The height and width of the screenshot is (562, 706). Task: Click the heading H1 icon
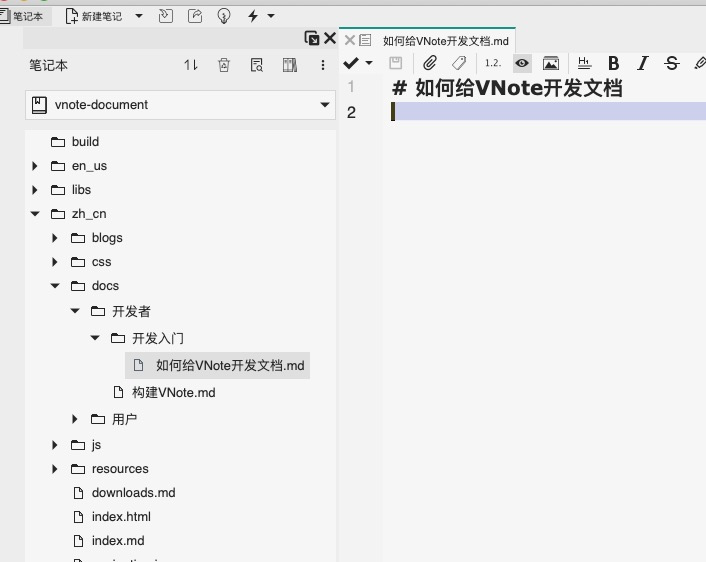[x=584, y=63]
